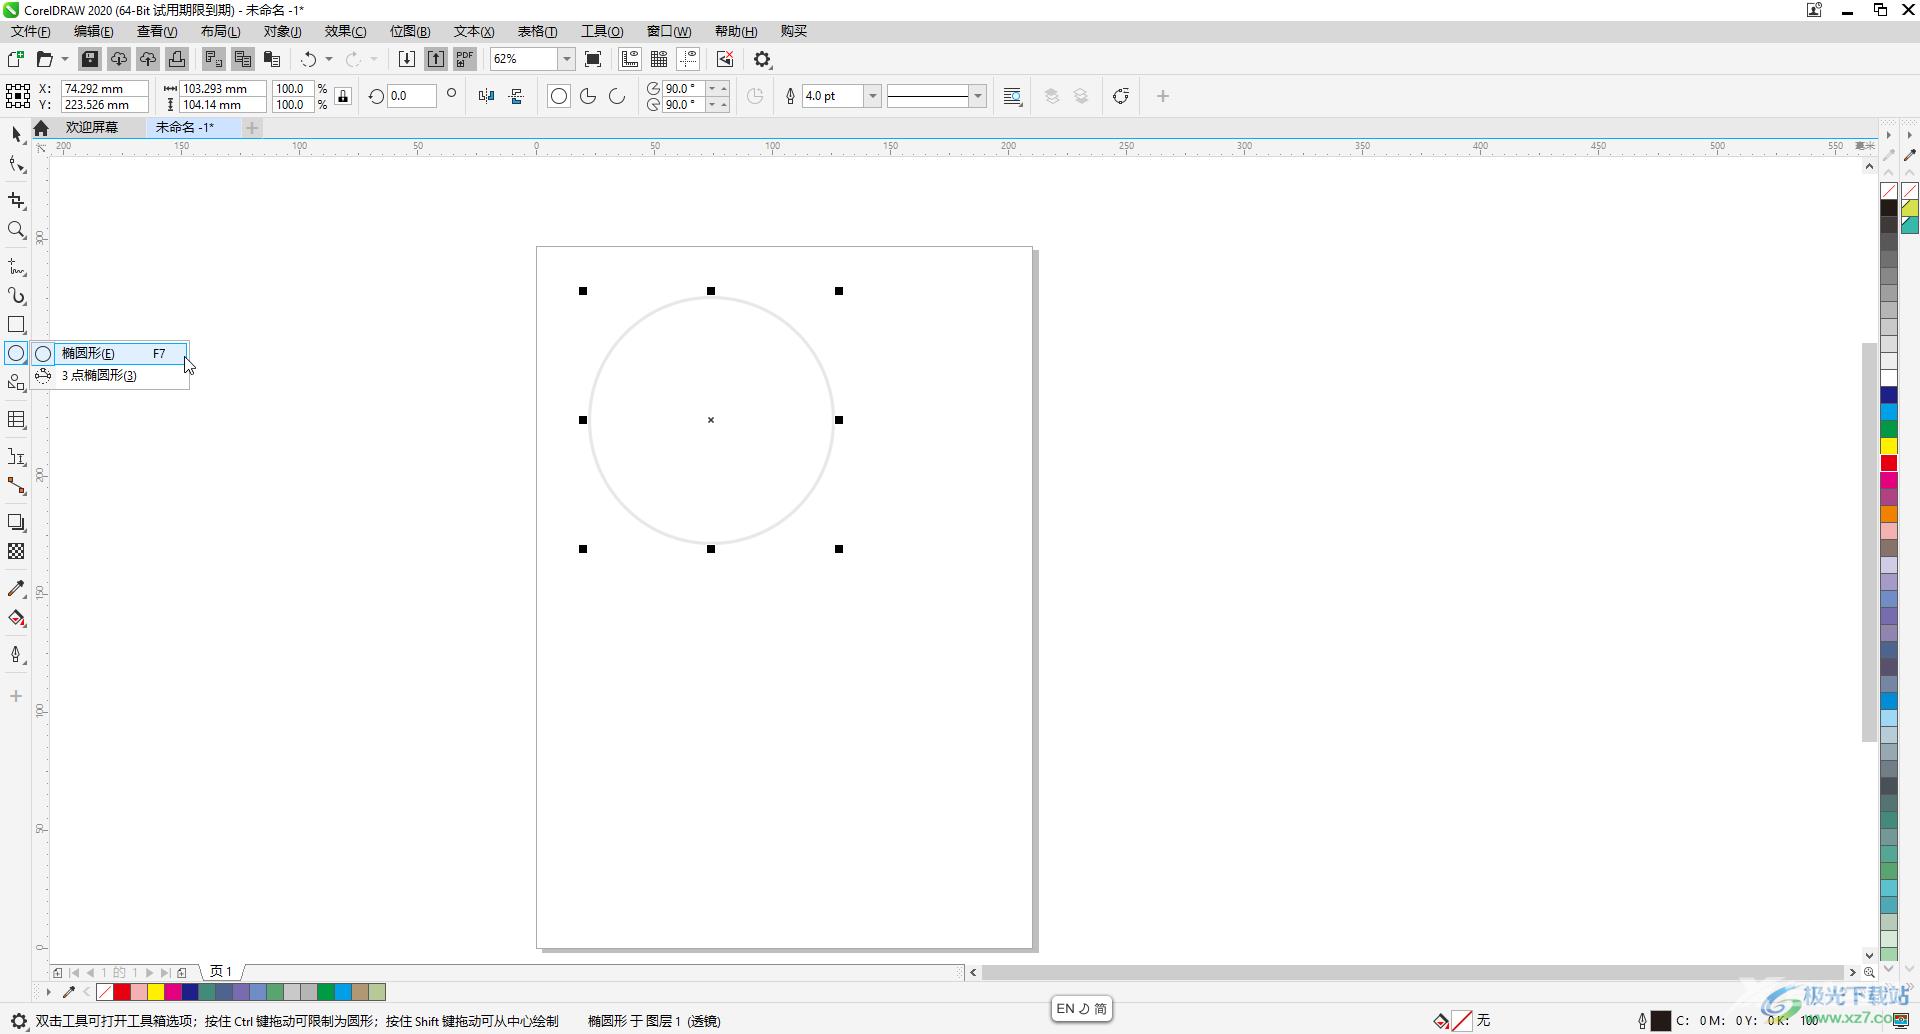The height and width of the screenshot is (1034, 1920).
Task: Click the 页 1 page tab
Action: (221, 971)
